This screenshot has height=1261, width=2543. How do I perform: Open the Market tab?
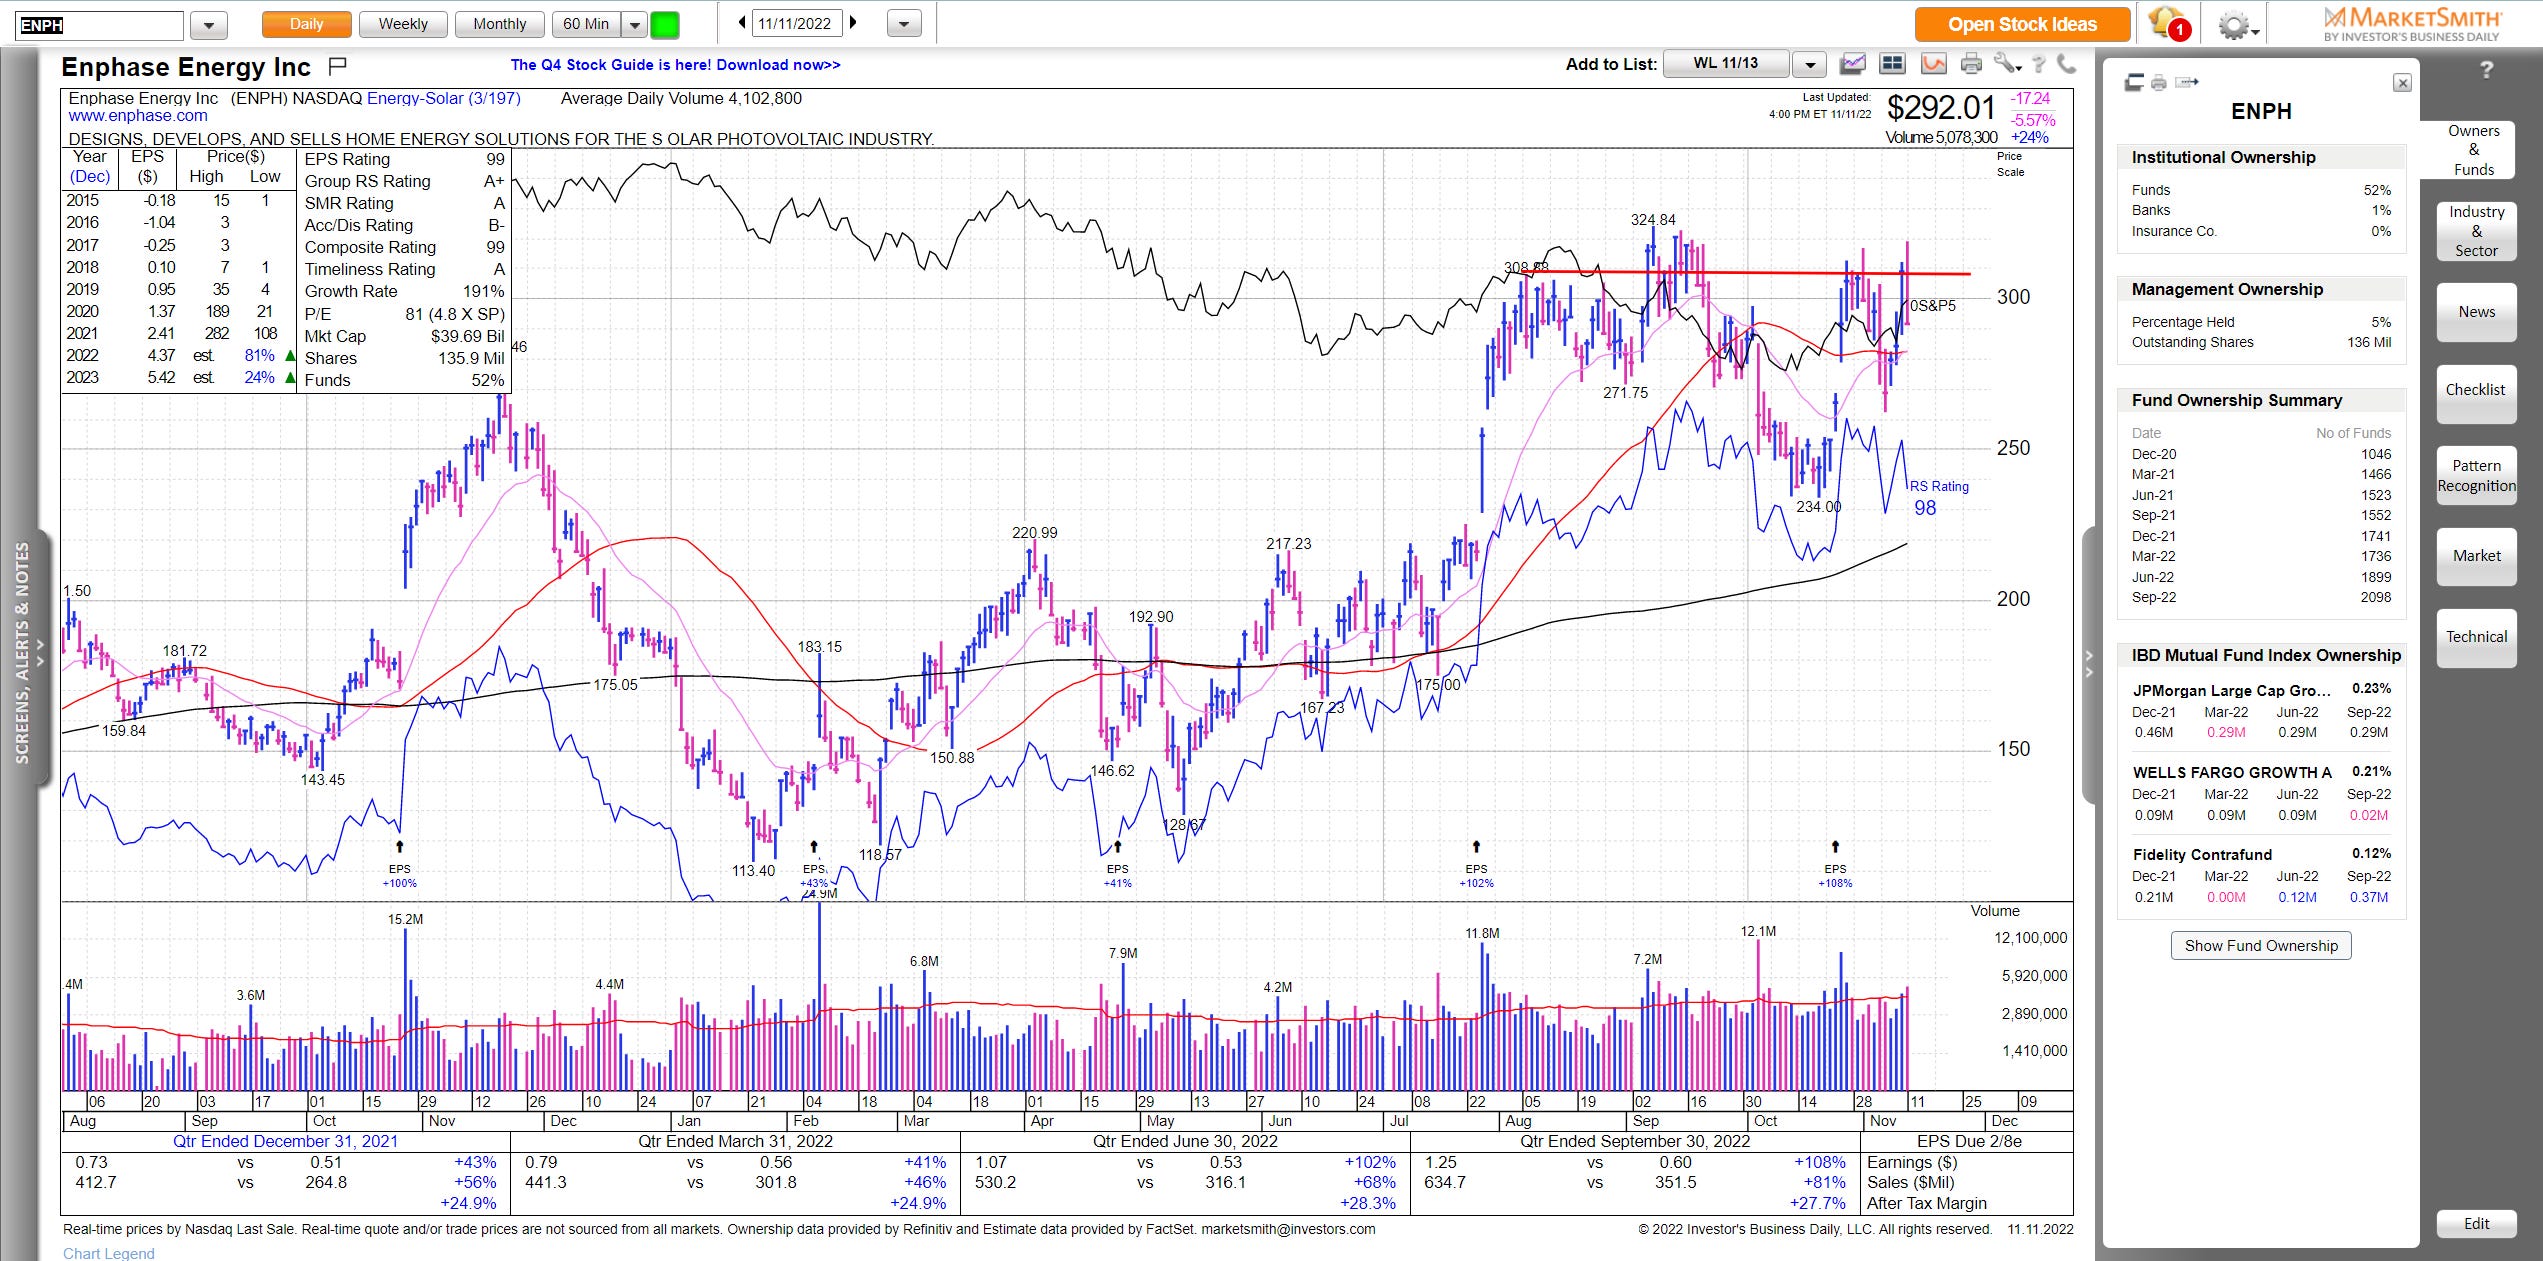(x=2476, y=556)
